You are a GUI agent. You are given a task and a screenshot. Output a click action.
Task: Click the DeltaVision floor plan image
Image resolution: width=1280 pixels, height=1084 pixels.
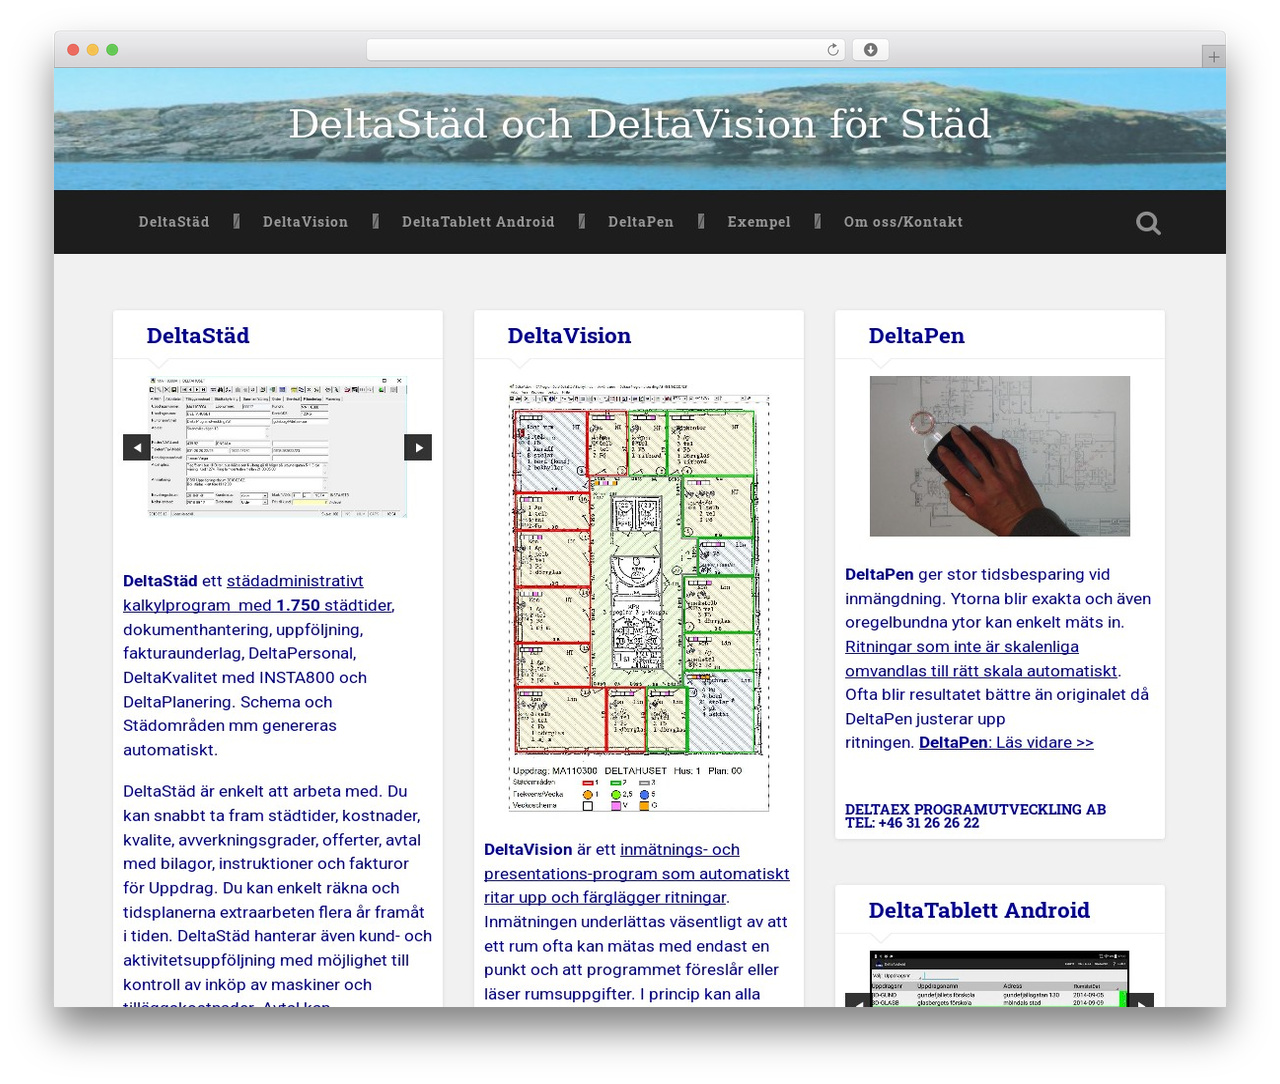coord(639,596)
